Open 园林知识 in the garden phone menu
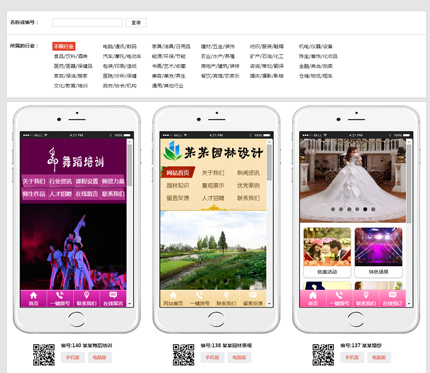Image resolution: width=430 pixels, height=373 pixels. [x=178, y=185]
